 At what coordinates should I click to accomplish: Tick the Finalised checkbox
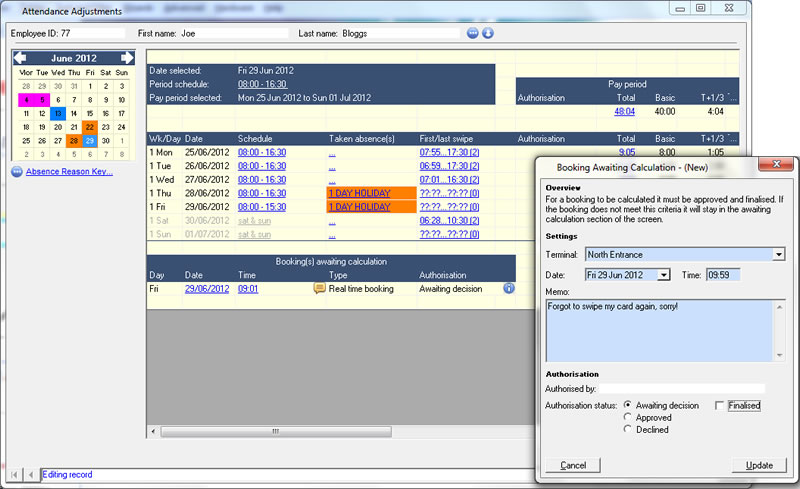point(721,405)
